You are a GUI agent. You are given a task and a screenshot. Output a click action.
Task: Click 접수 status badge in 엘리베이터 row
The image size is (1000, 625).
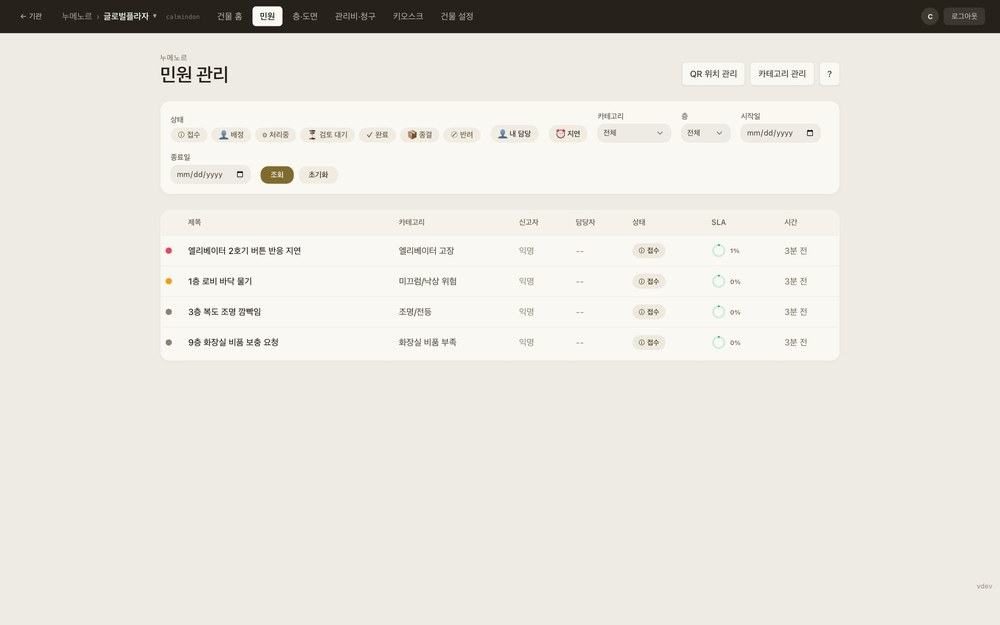649,251
